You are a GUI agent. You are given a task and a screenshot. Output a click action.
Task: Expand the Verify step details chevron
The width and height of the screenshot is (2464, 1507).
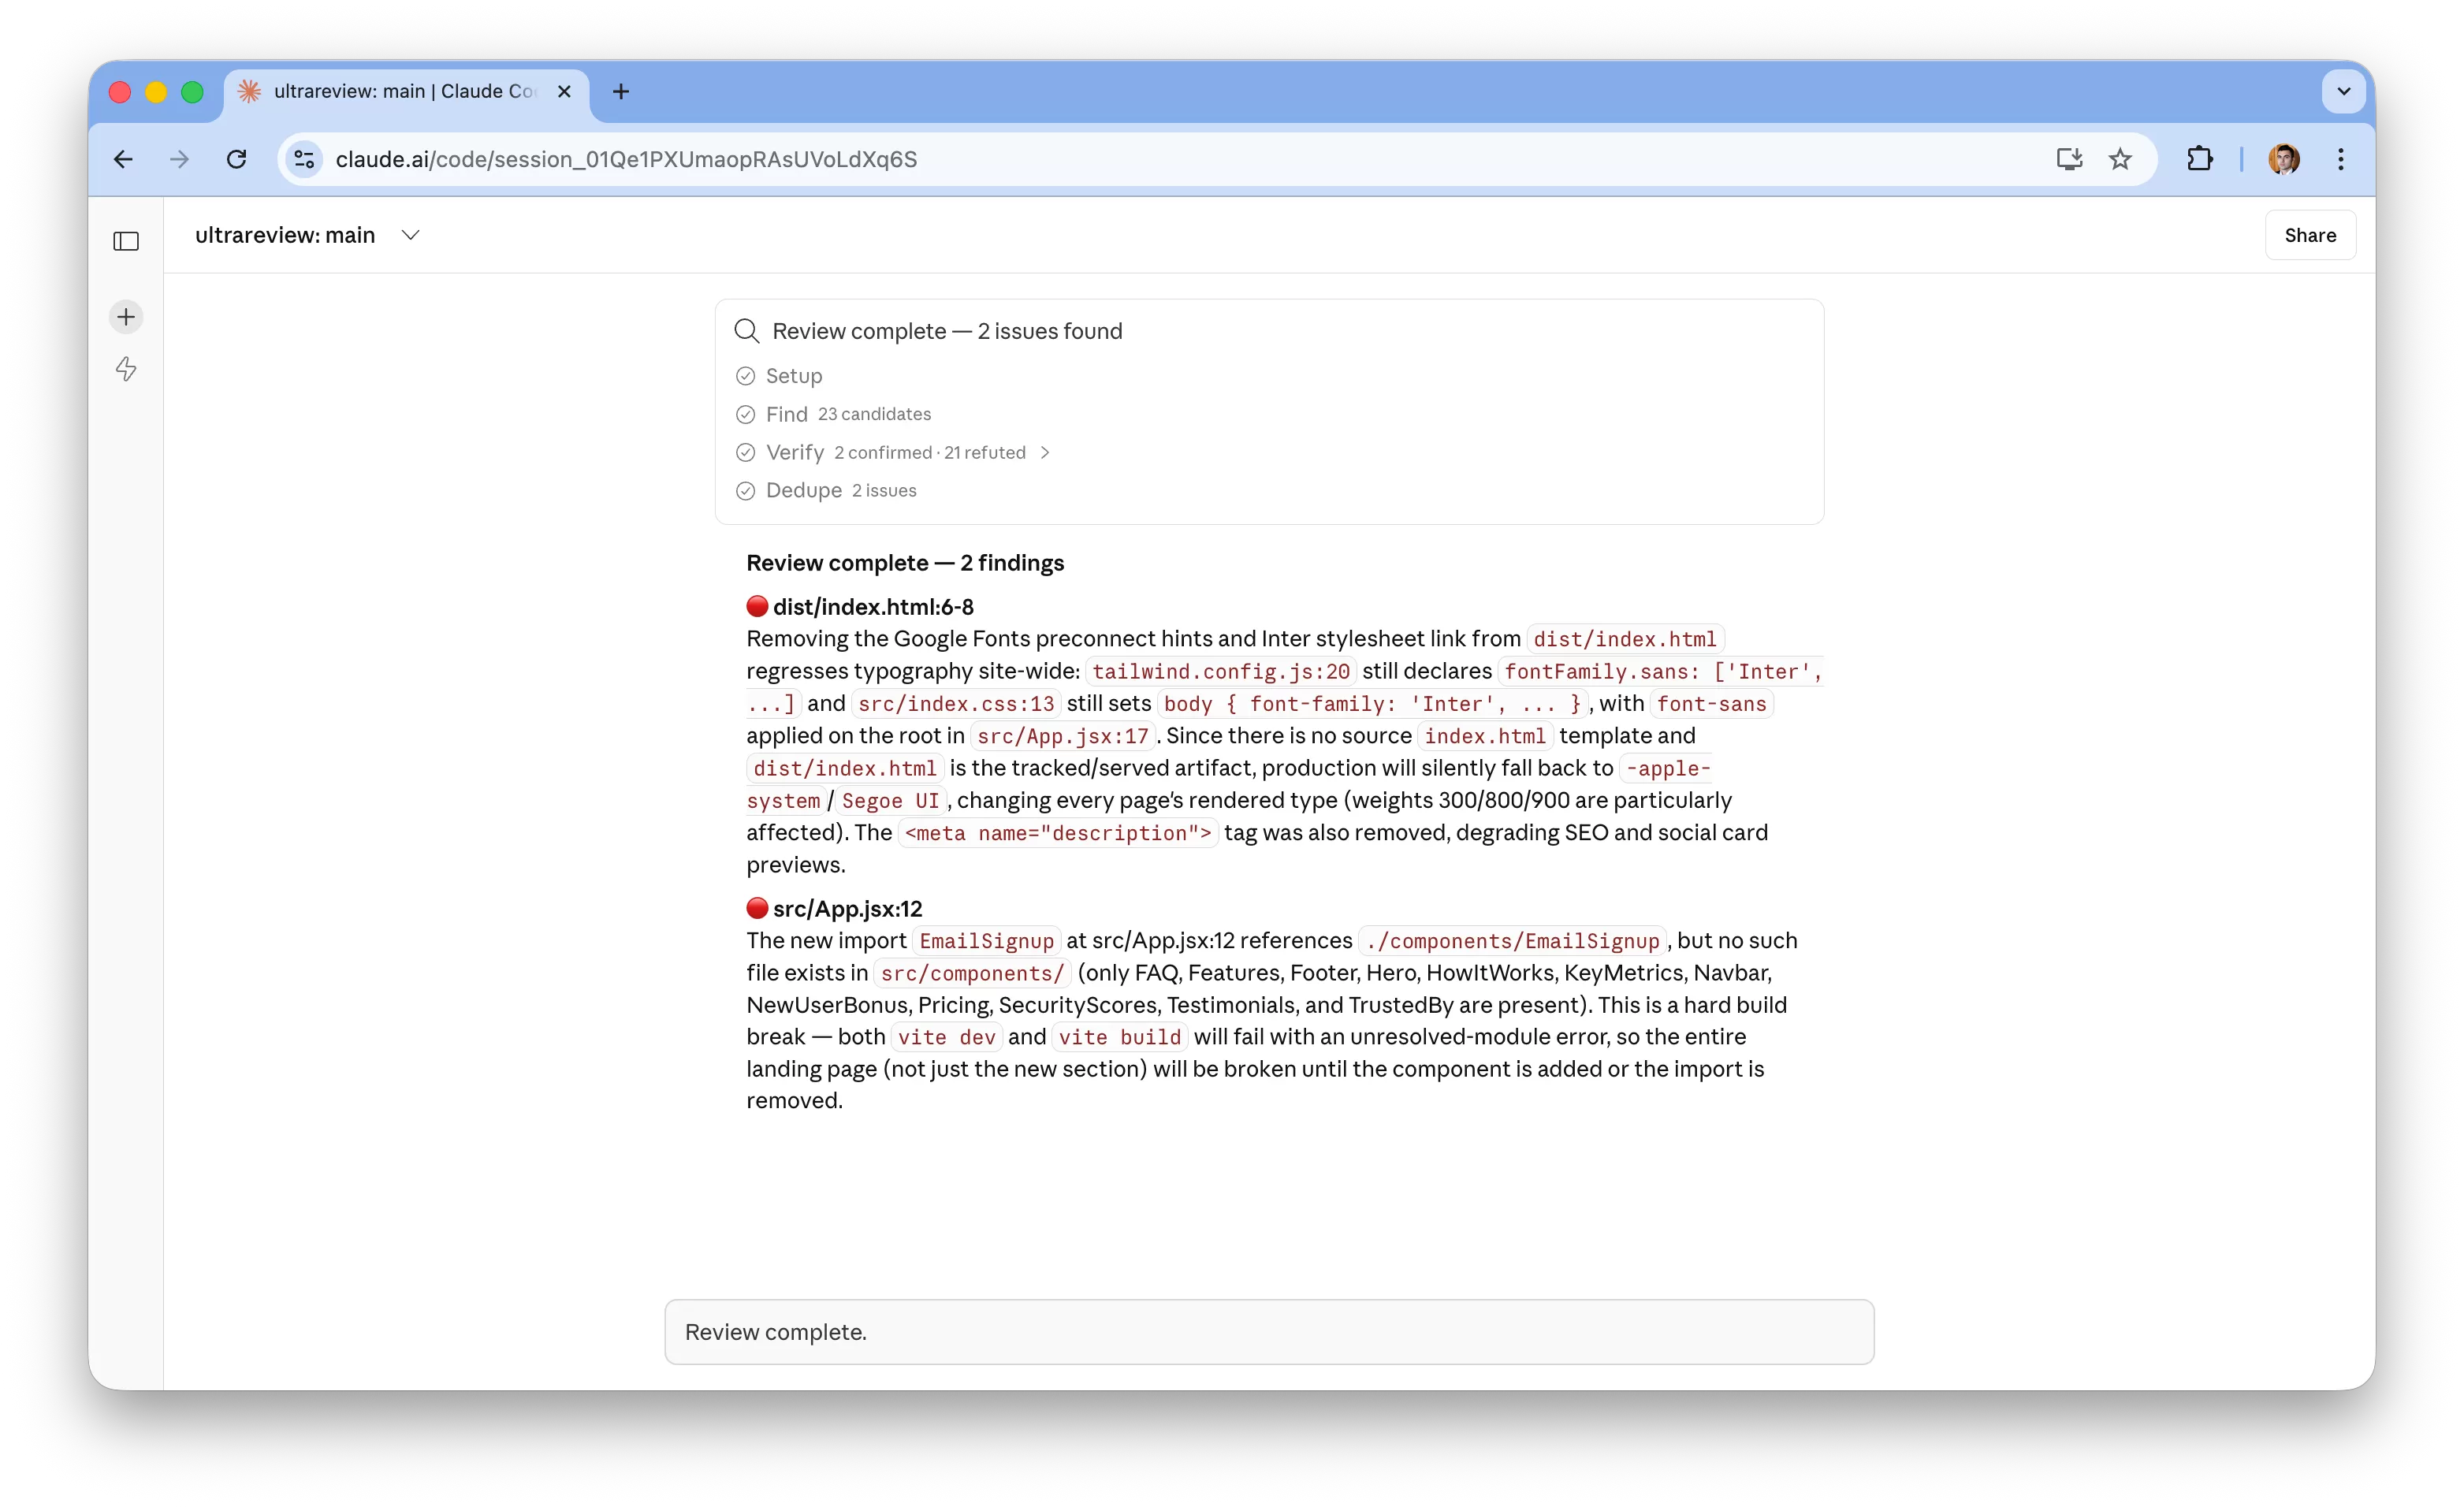click(x=1045, y=453)
